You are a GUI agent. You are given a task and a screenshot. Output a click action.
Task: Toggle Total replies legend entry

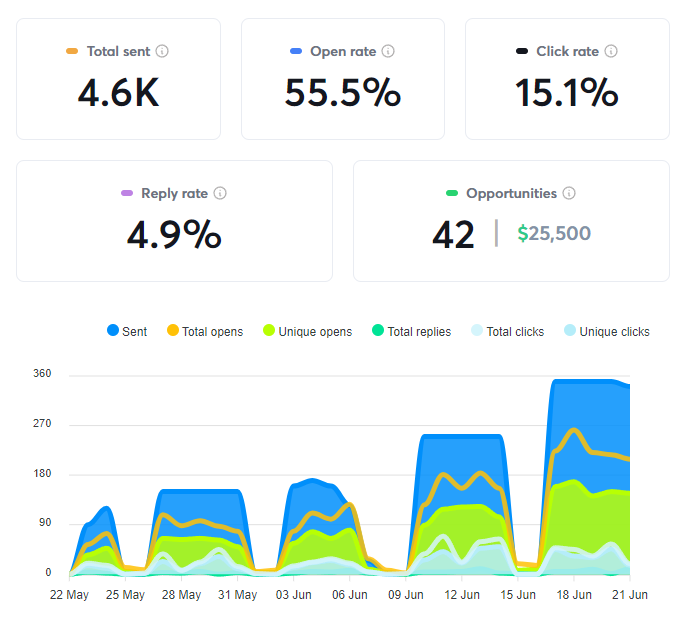(411, 331)
